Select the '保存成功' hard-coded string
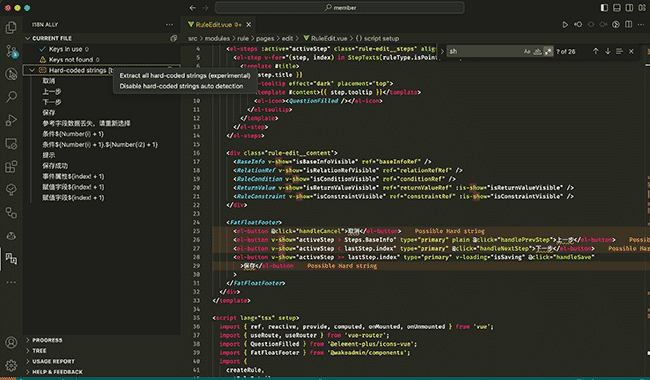This screenshot has height=380, width=650. point(55,166)
